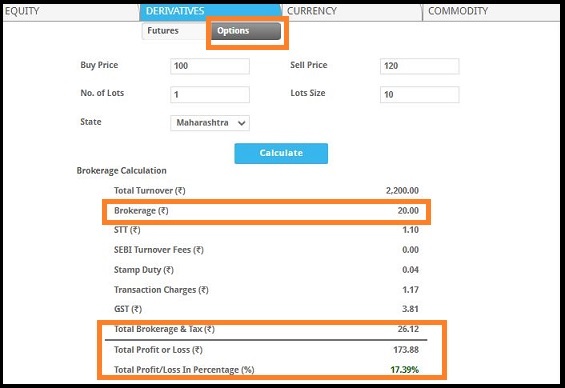Select the Options sub-tab
The height and width of the screenshot is (388, 565).
coord(246,31)
